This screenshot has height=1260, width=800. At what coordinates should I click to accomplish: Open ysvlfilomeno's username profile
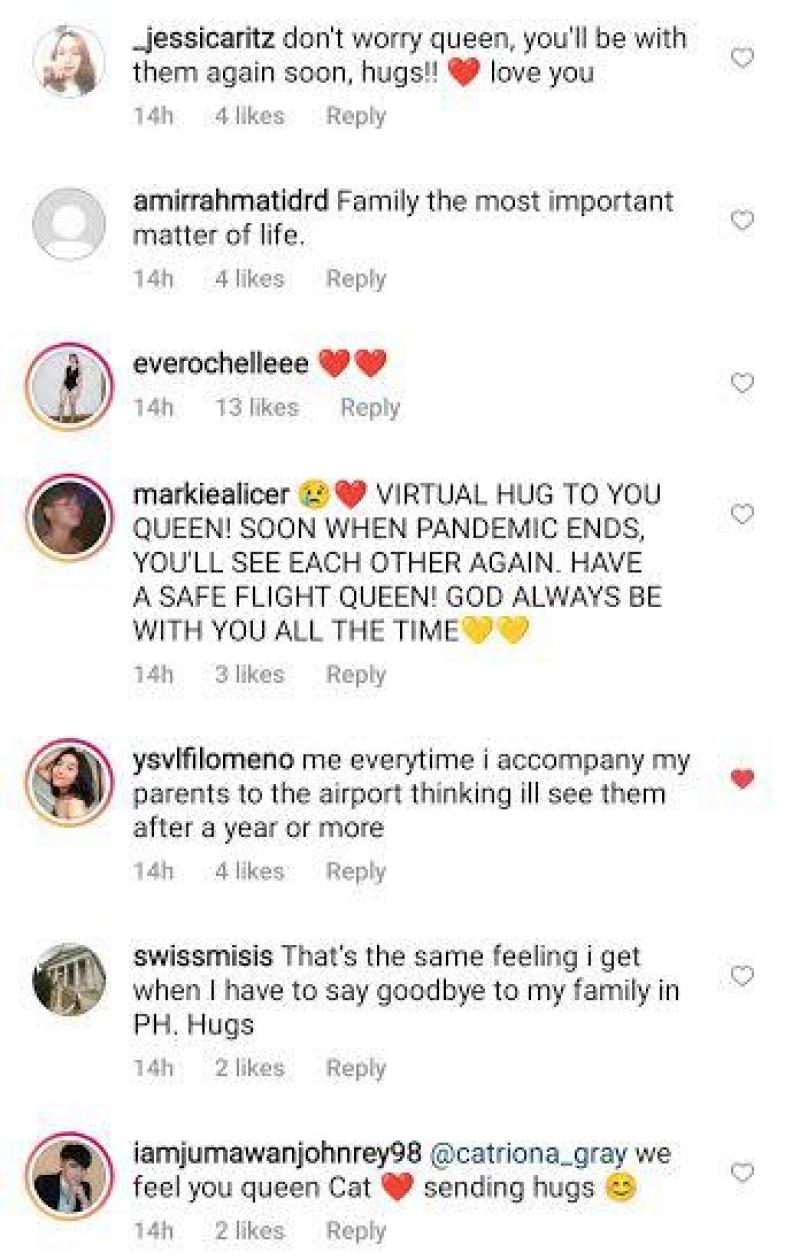213,760
